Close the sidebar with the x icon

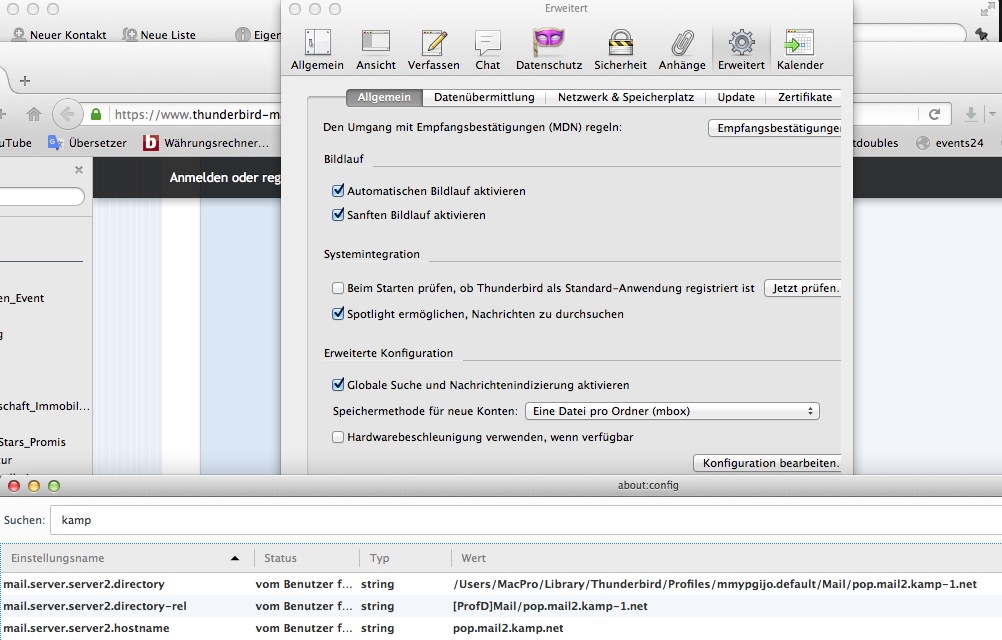[79, 169]
